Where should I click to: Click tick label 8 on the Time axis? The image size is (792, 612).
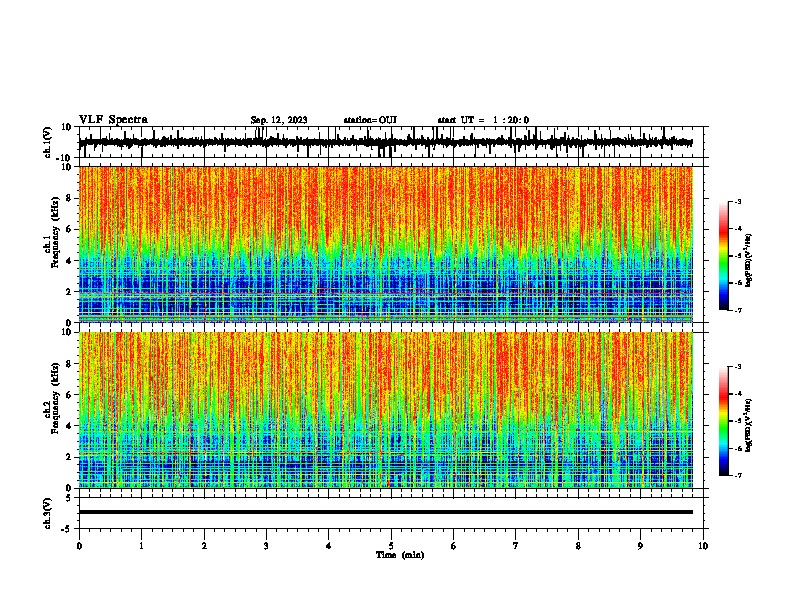[578, 546]
